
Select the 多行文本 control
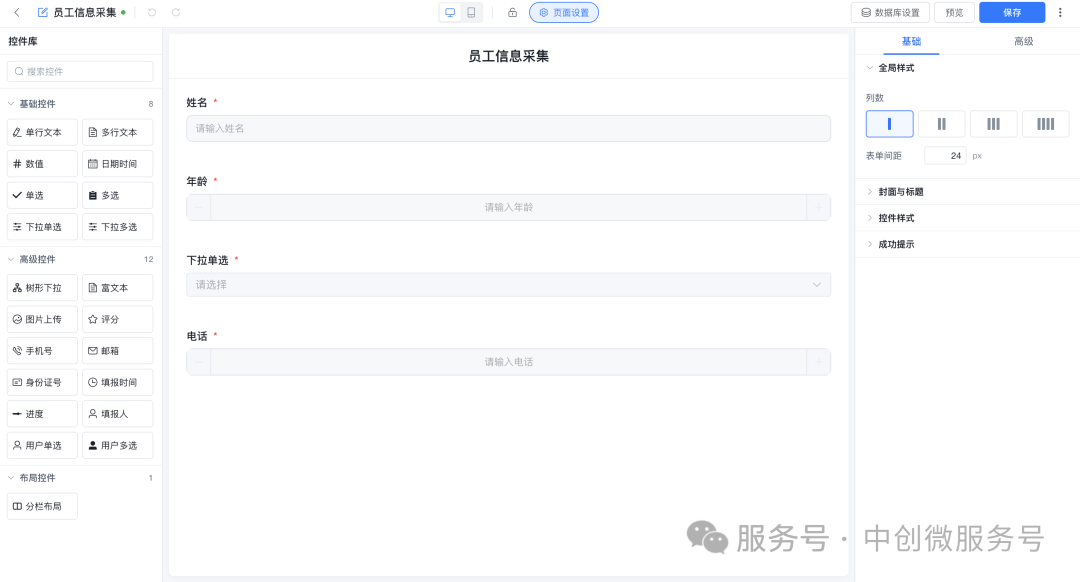click(x=118, y=132)
